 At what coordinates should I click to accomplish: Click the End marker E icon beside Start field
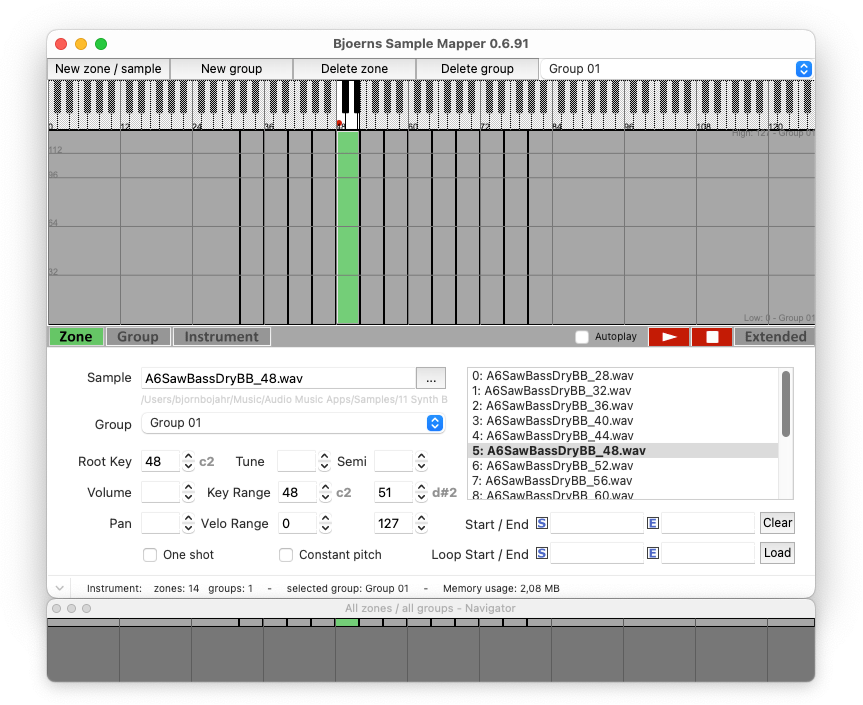653,523
